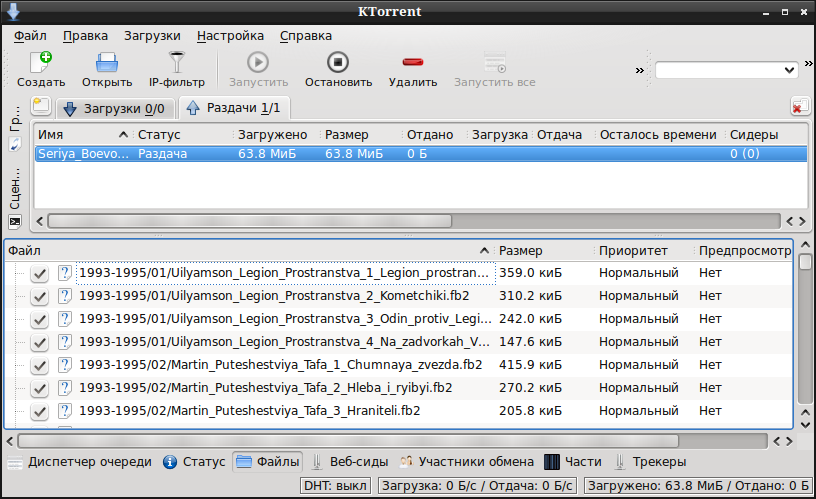Click file icon of Tafa_3_Hraniteli.fb2
This screenshot has height=499, width=816.
(65, 411)
